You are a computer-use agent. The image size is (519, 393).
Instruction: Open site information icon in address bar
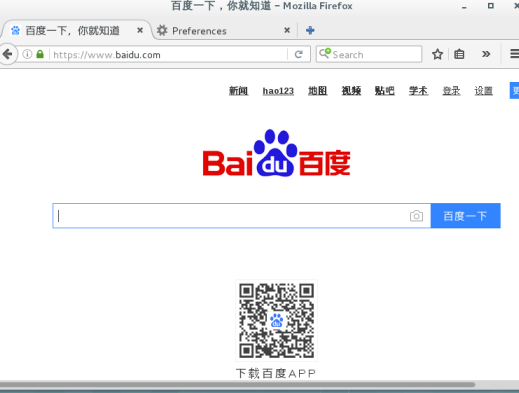[x=27, y=54]
